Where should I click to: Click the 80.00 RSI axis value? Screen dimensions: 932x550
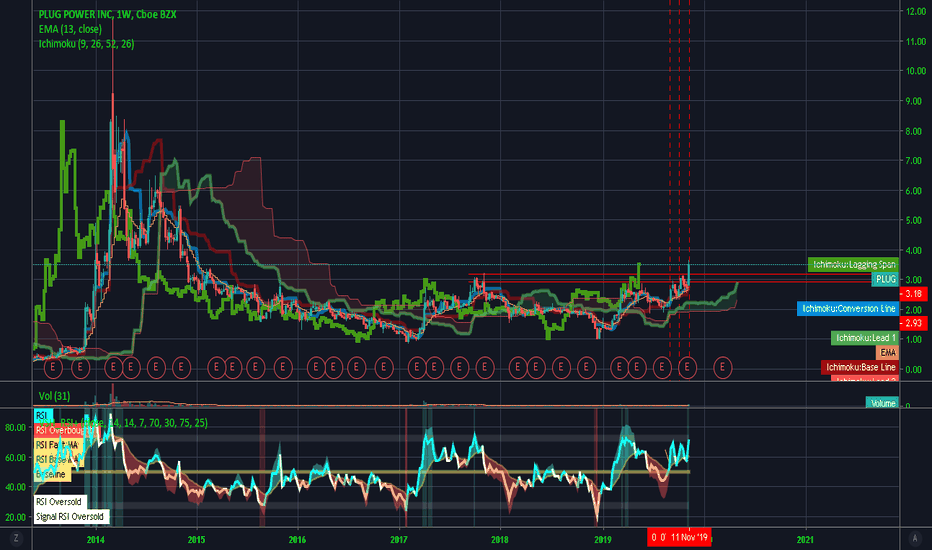click(x=15, y=428)
